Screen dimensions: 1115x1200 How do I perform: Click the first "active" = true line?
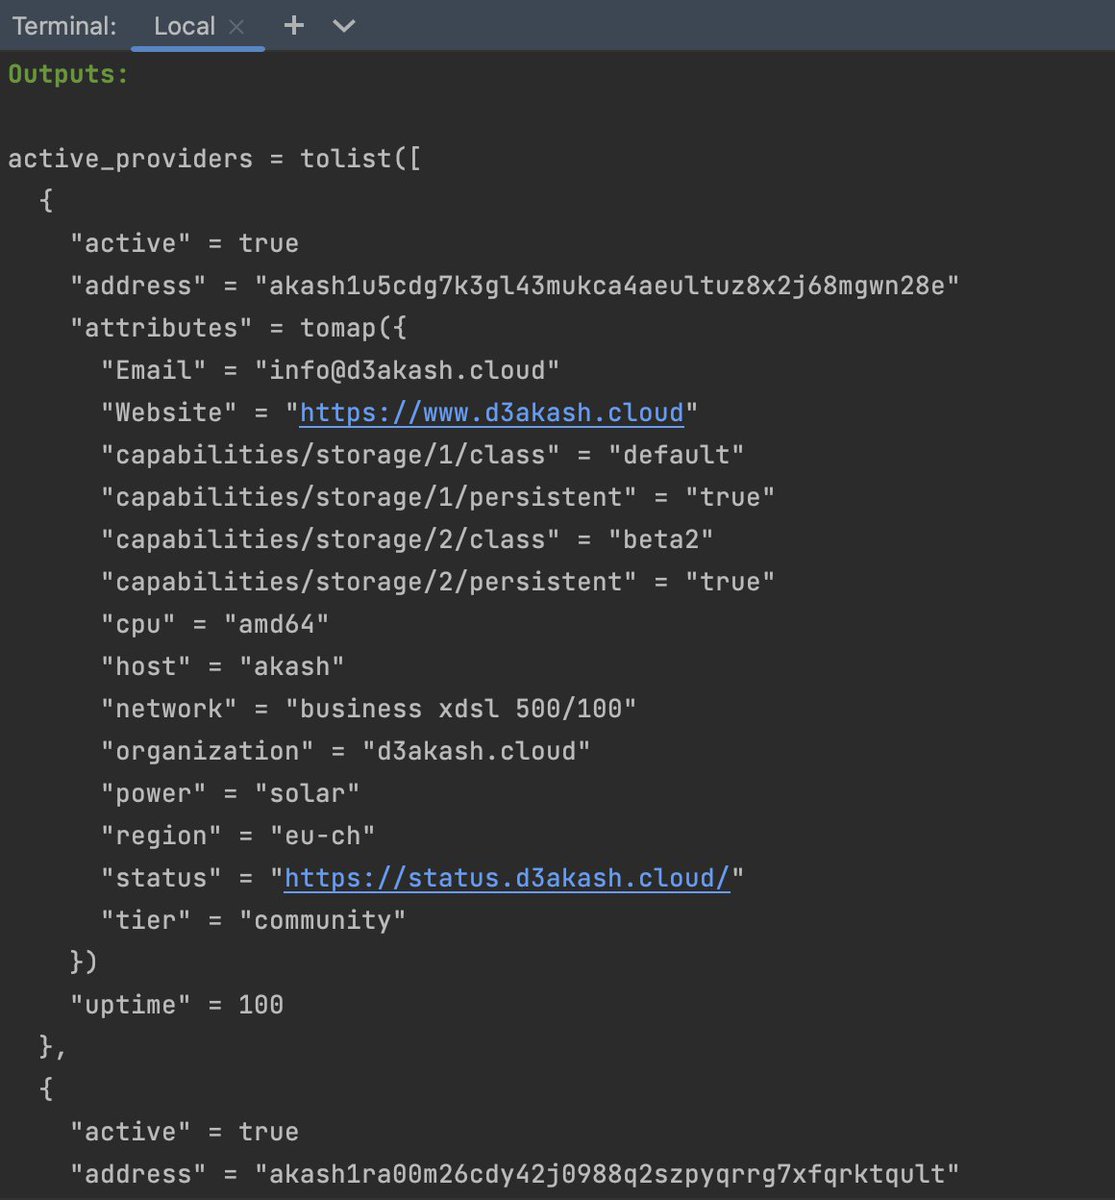[x=184, y=244]
